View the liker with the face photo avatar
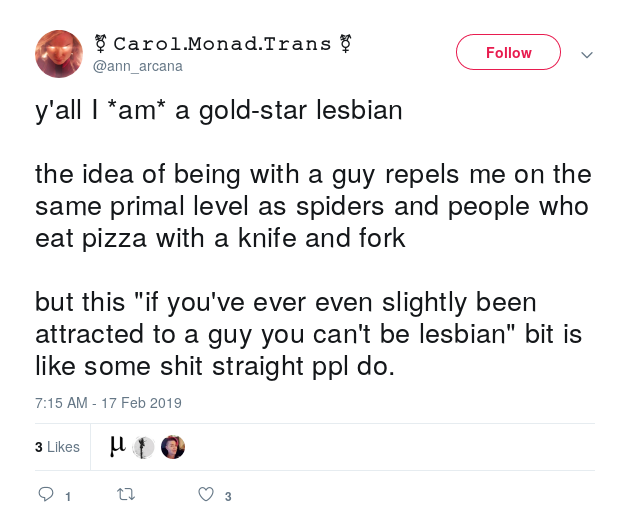 [173, 447]
